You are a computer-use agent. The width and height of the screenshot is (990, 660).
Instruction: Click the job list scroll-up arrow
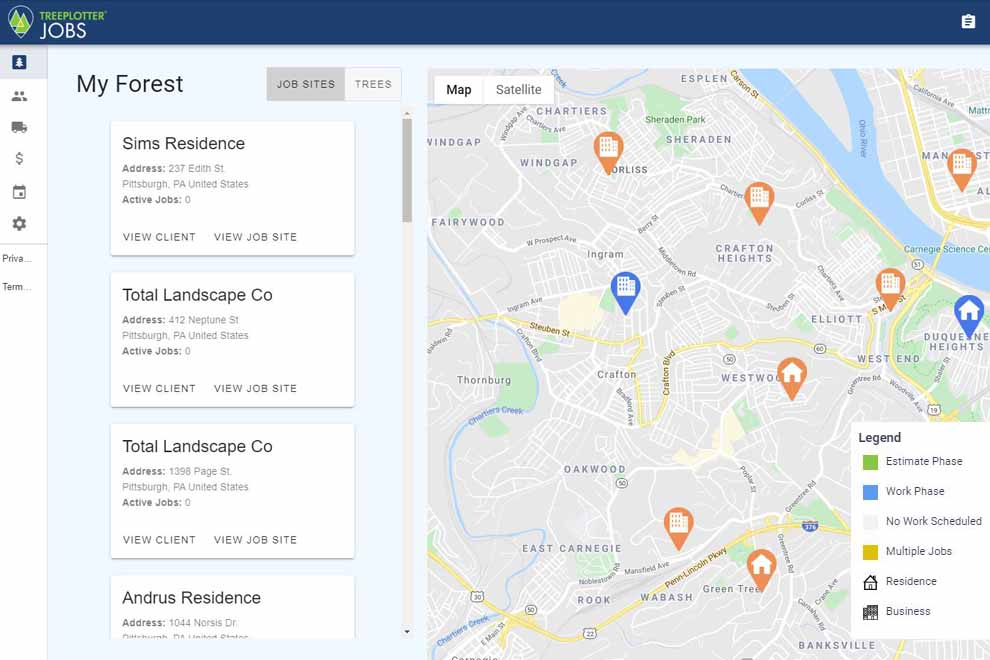point(407,114)
